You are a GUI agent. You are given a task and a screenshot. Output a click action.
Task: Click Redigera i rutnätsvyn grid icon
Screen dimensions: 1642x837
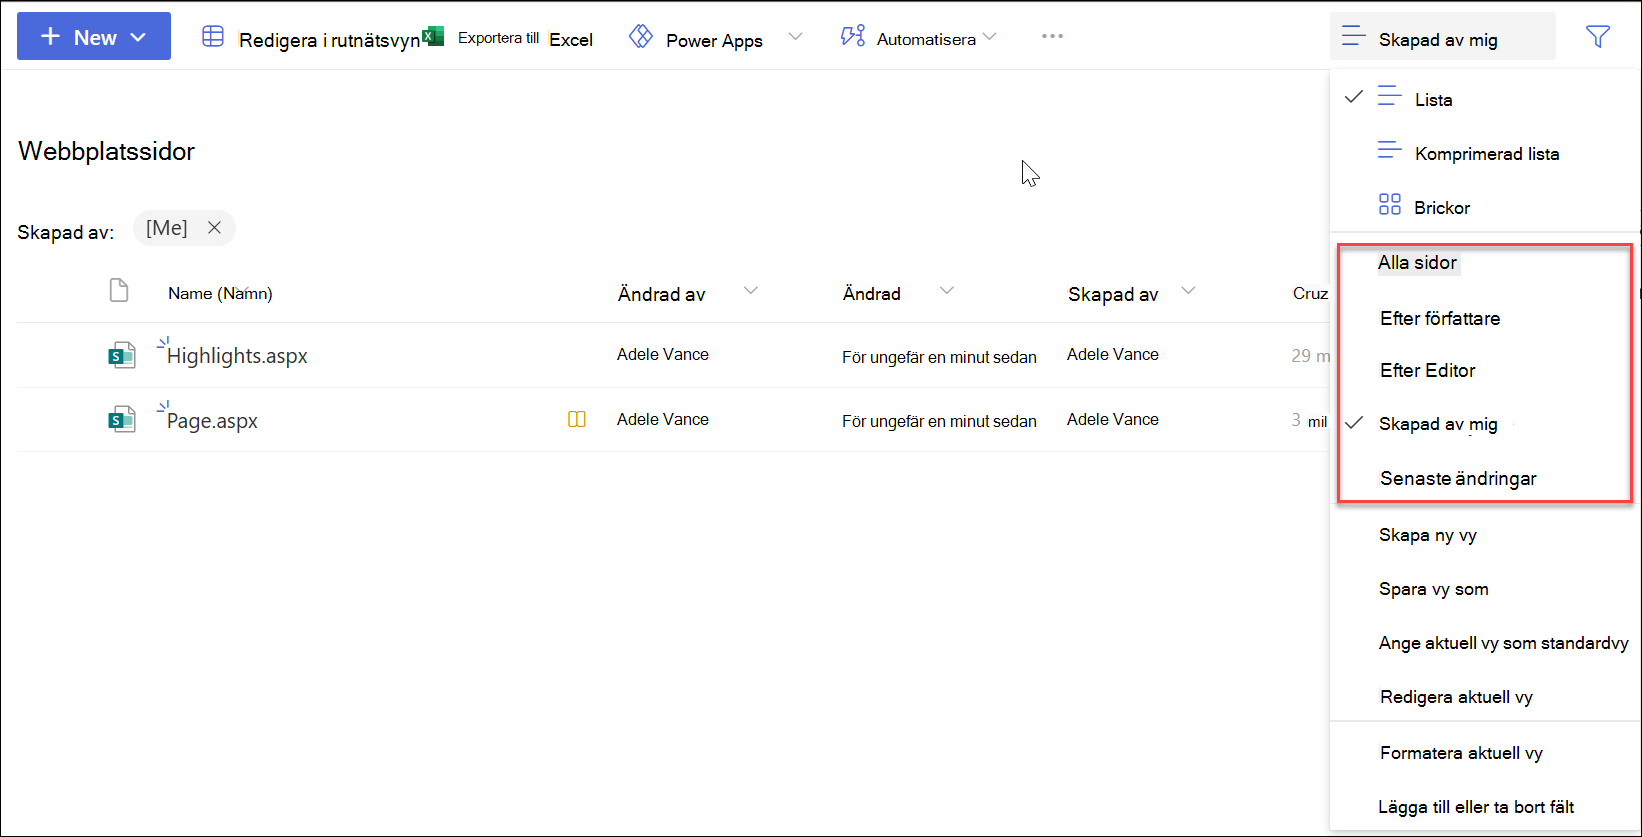tap(213, 37)
